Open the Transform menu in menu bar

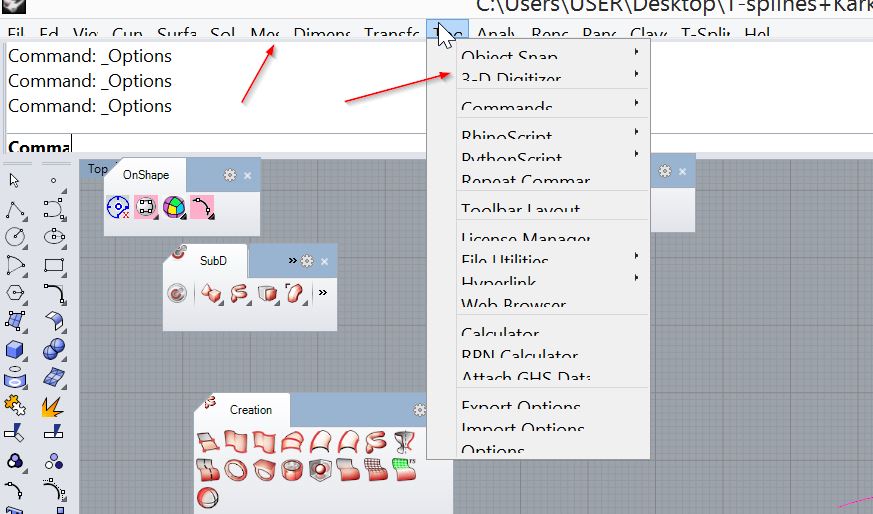point(391,32)
